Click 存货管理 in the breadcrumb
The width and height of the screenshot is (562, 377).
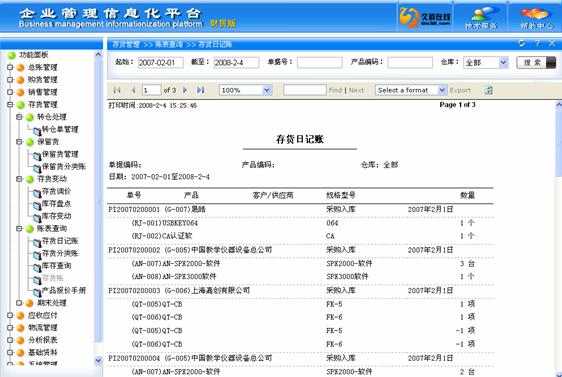pyautogui.click(x=126, y=44)
